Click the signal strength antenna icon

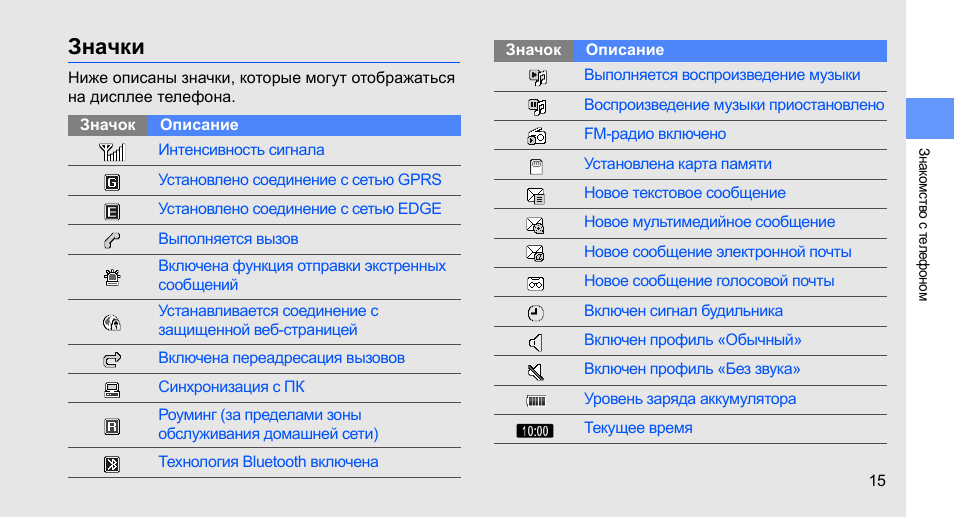pos(111,152)
